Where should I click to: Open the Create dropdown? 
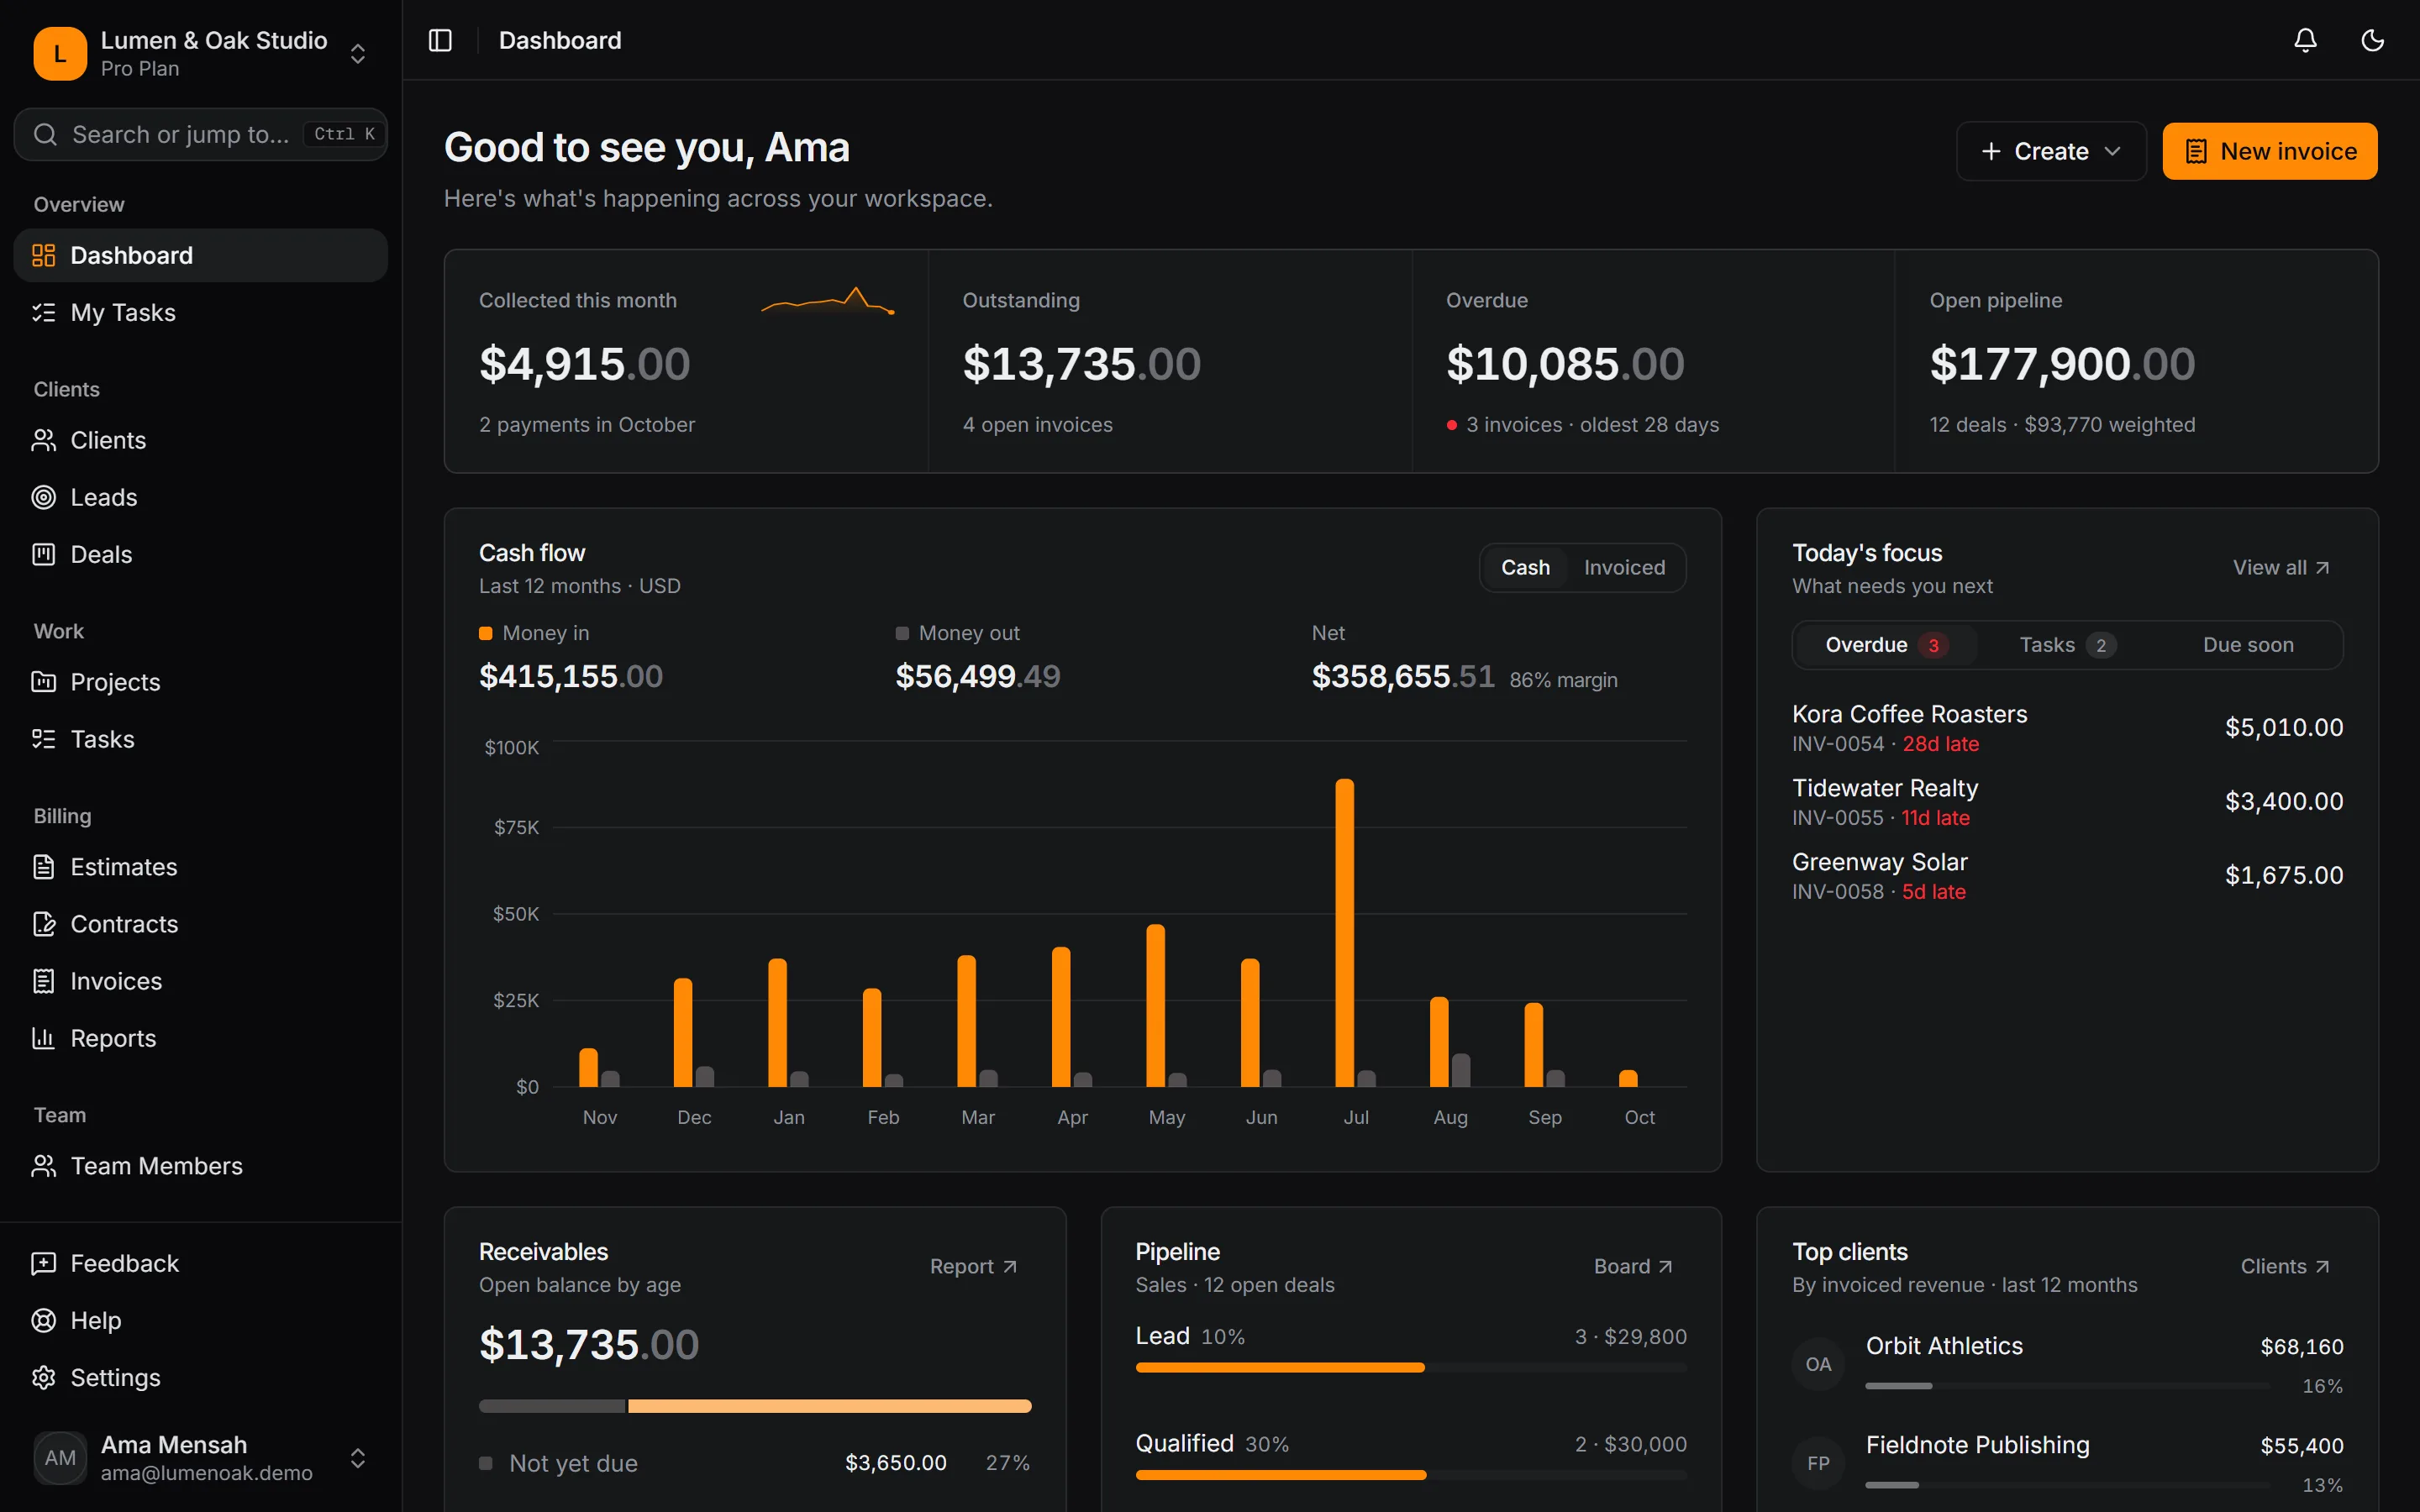(x=2051, y=151)
